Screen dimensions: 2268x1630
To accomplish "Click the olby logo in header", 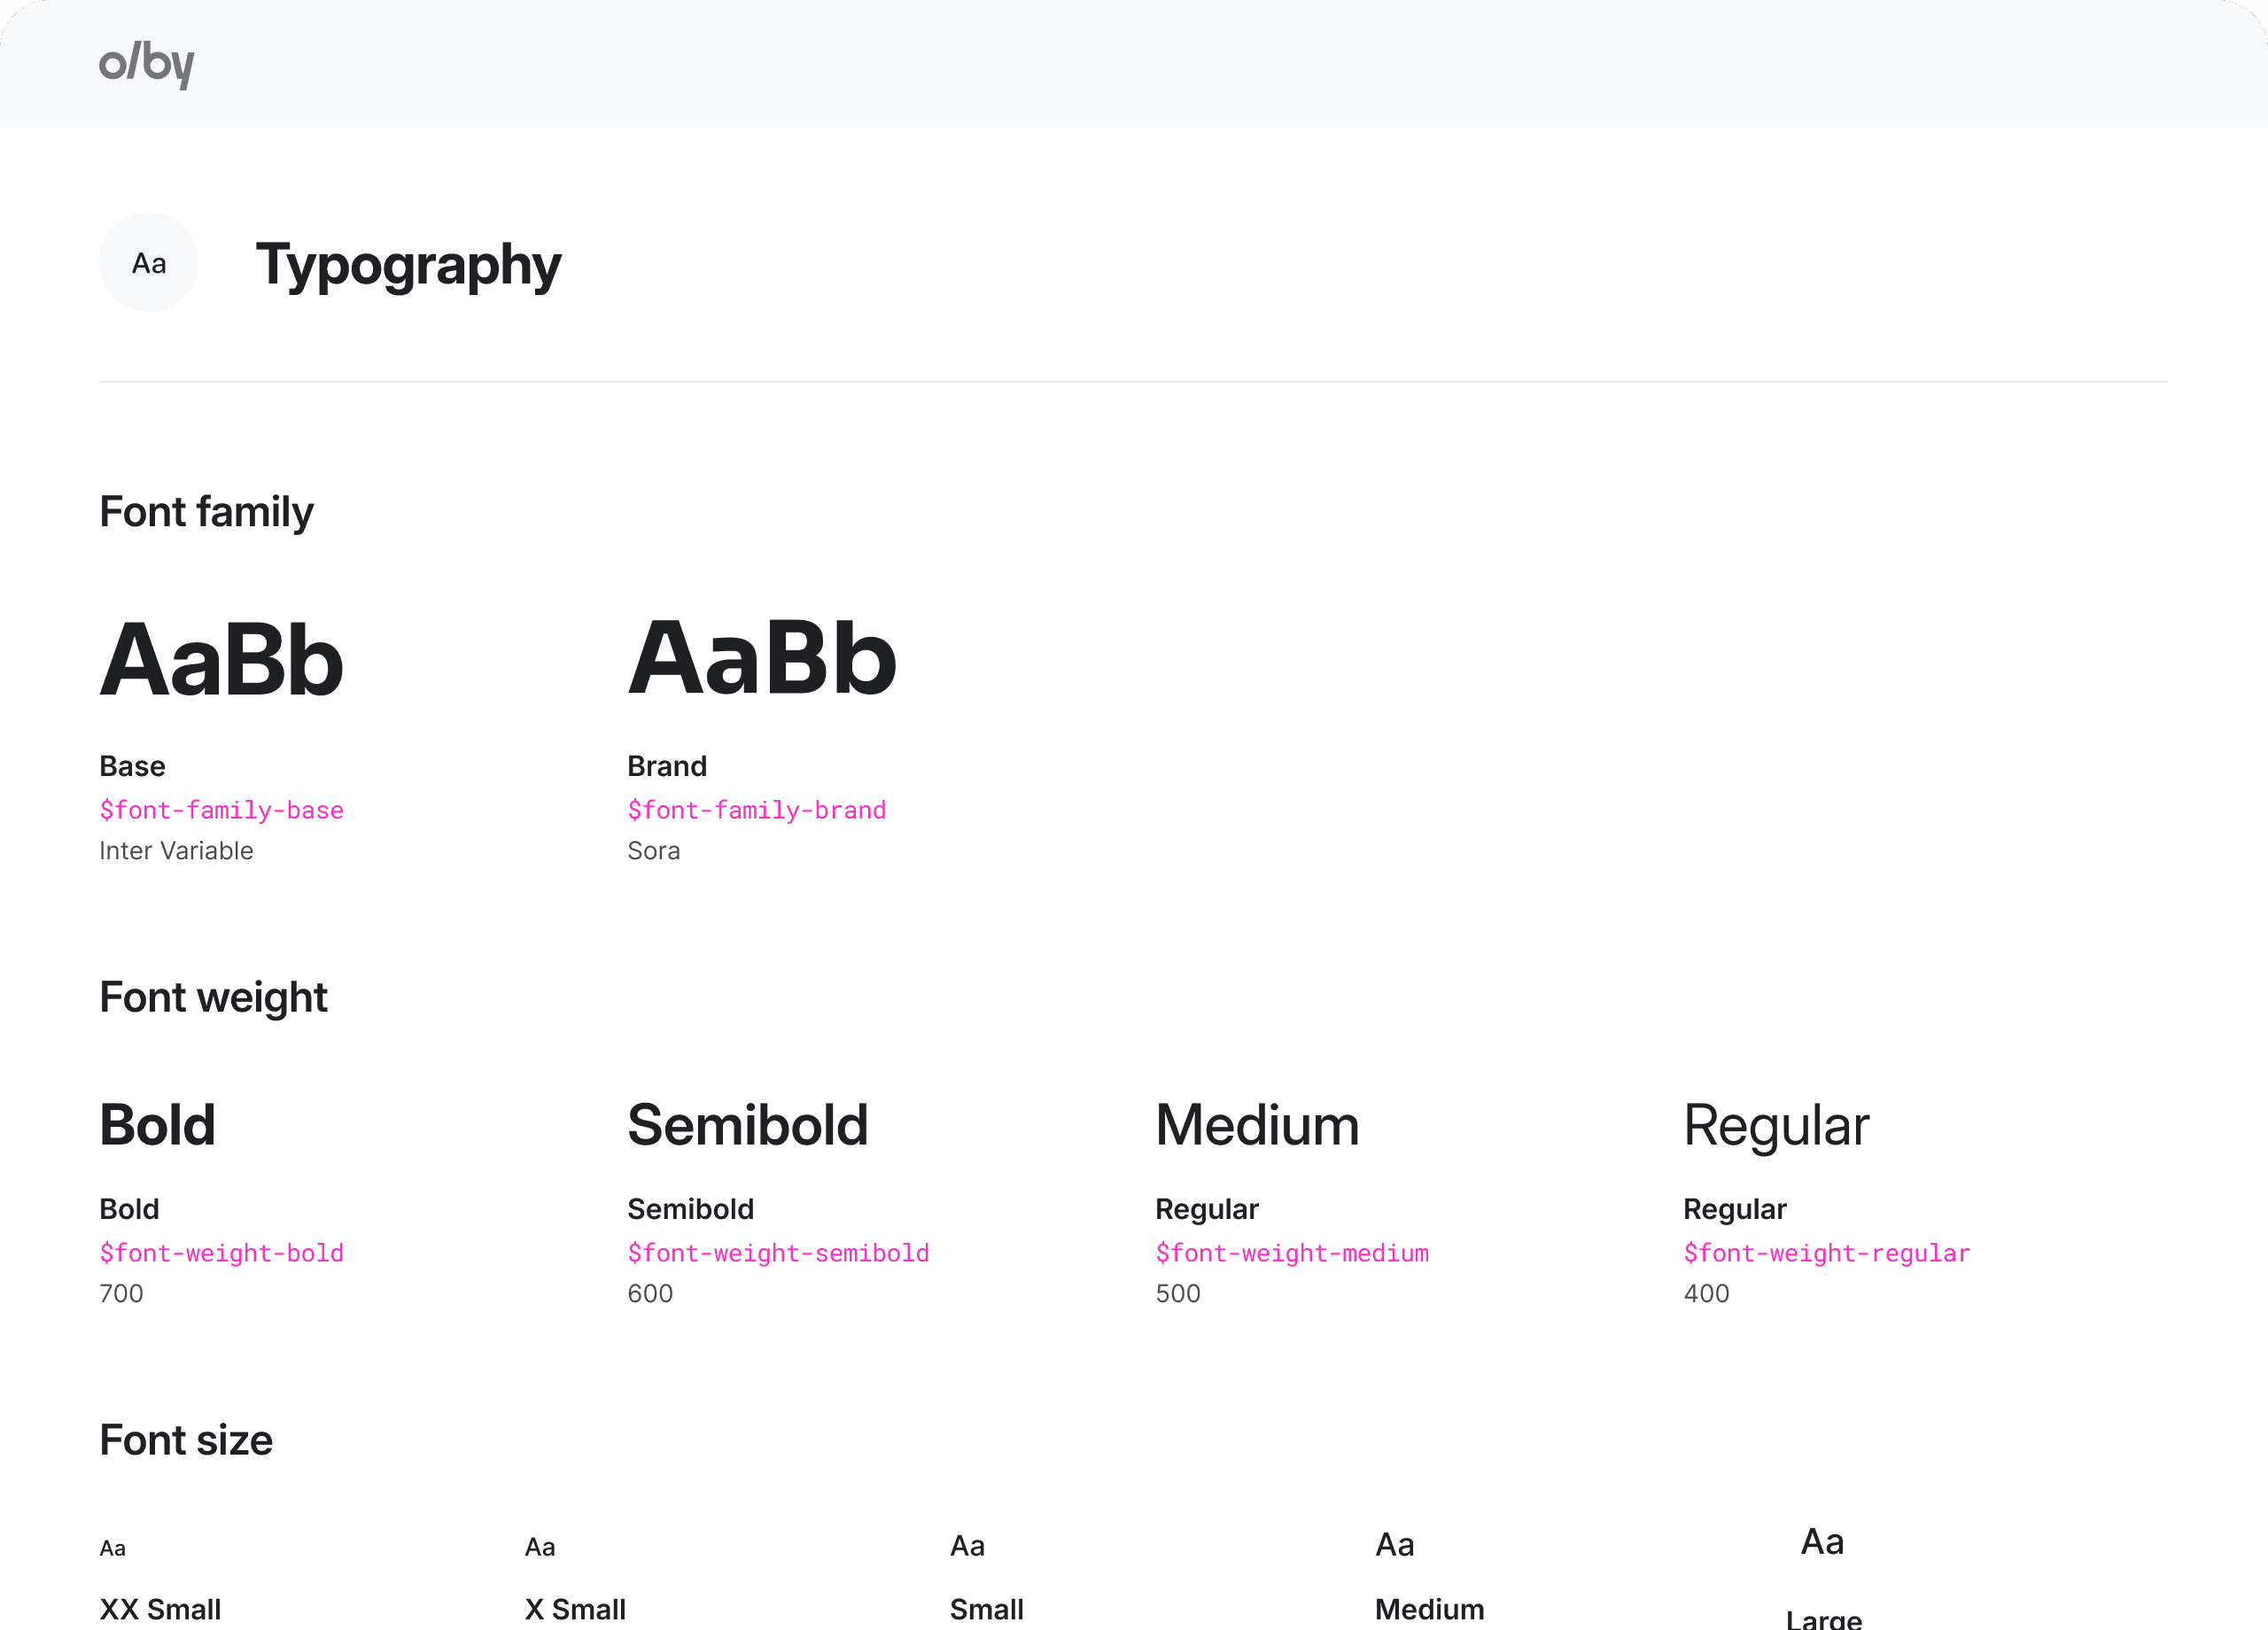I will (x=147, y=64).
